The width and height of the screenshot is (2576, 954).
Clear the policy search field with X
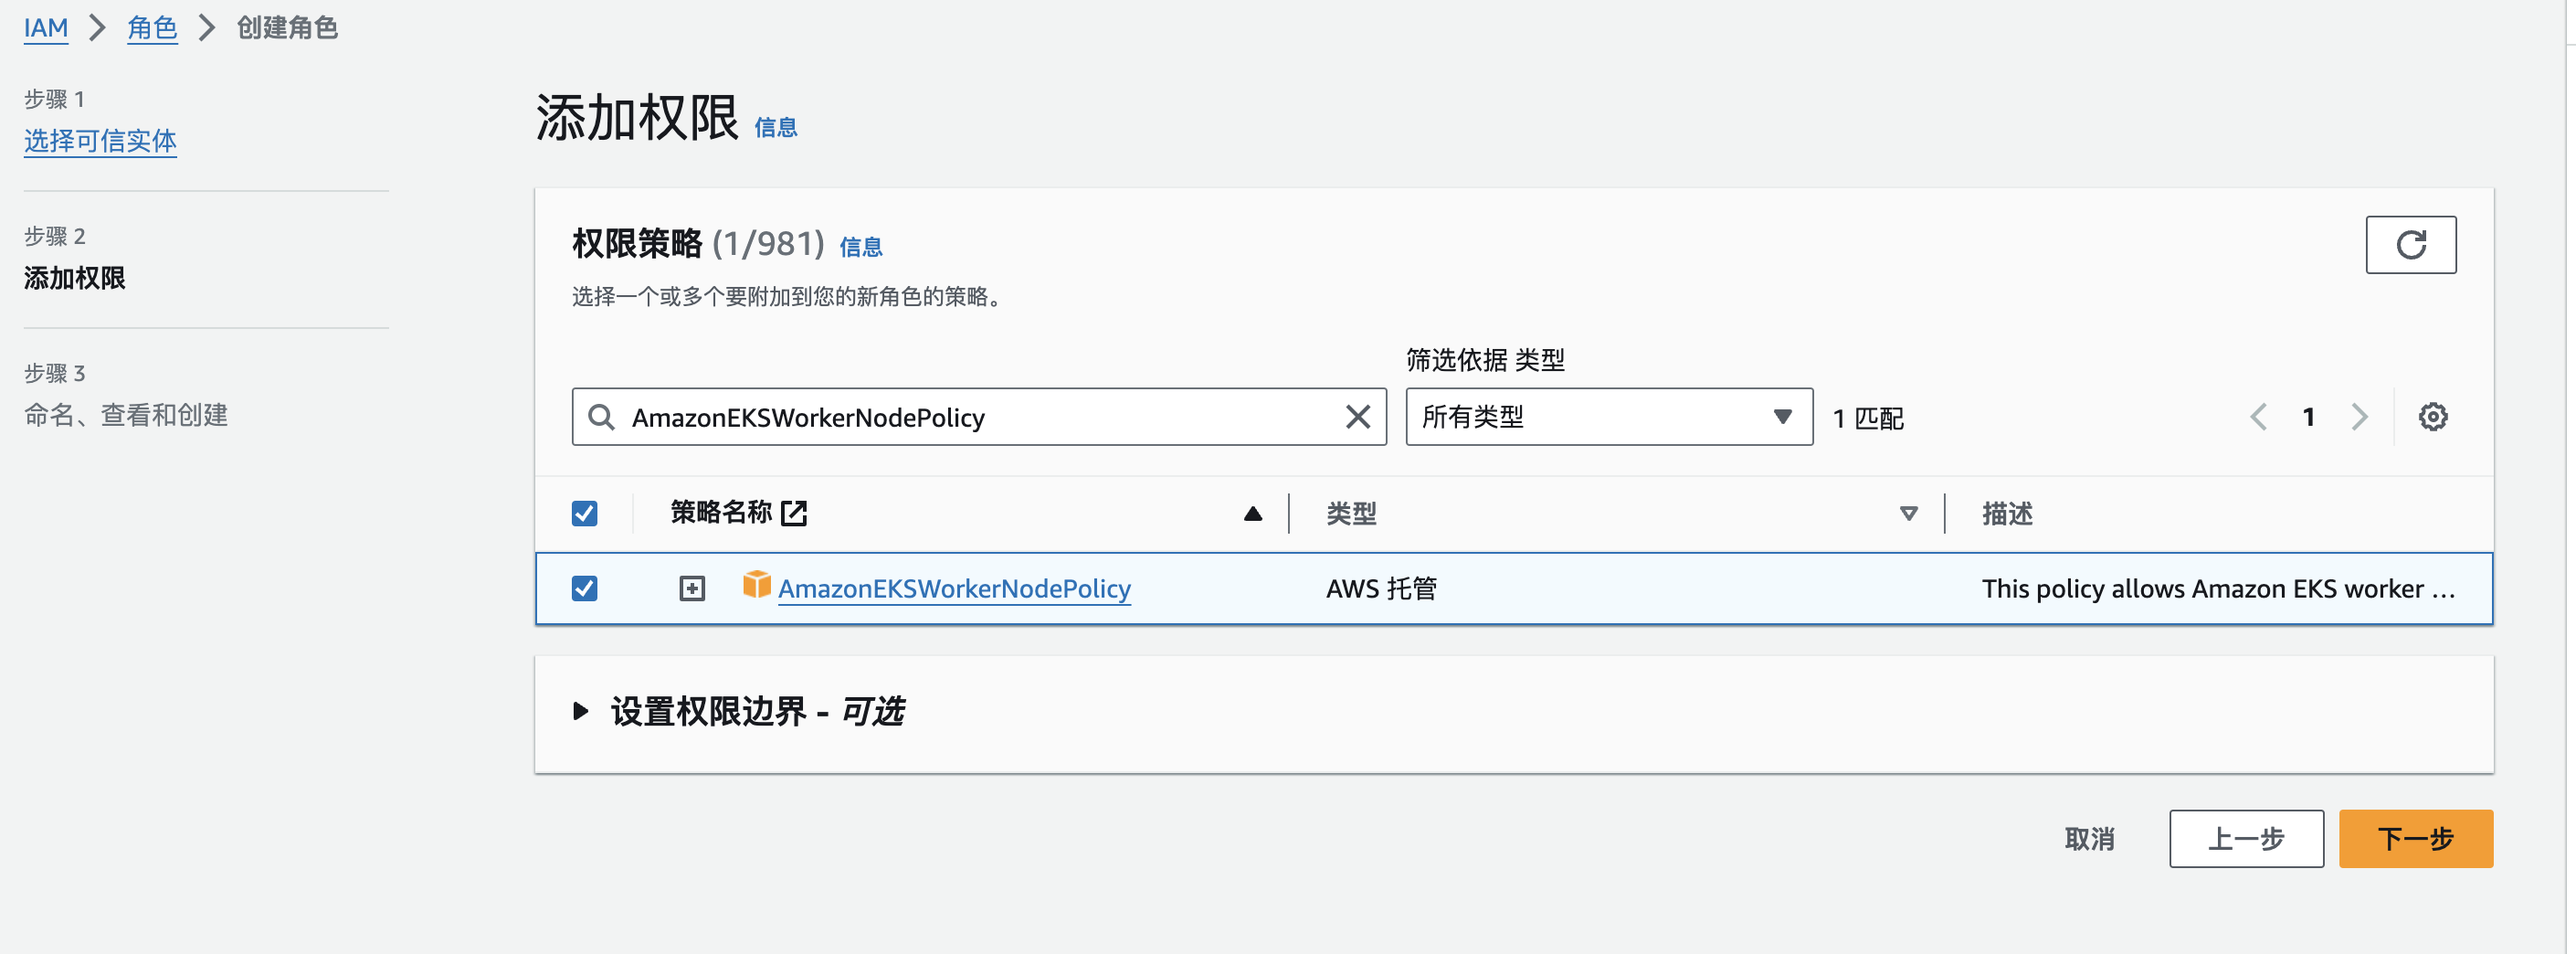tap(1357, 417)
